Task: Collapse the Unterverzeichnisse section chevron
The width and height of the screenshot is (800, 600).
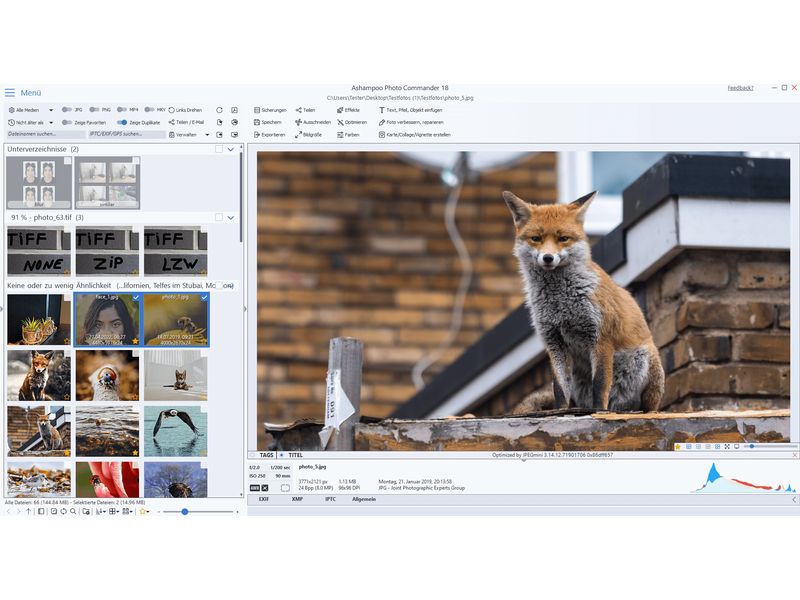Action: point(231,149)
